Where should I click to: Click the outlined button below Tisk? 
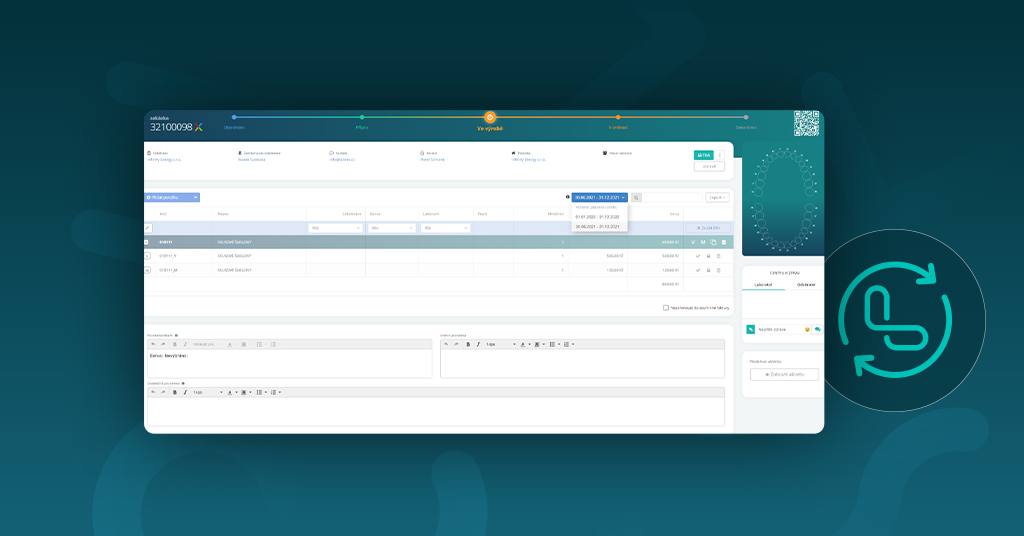point(709,166)
